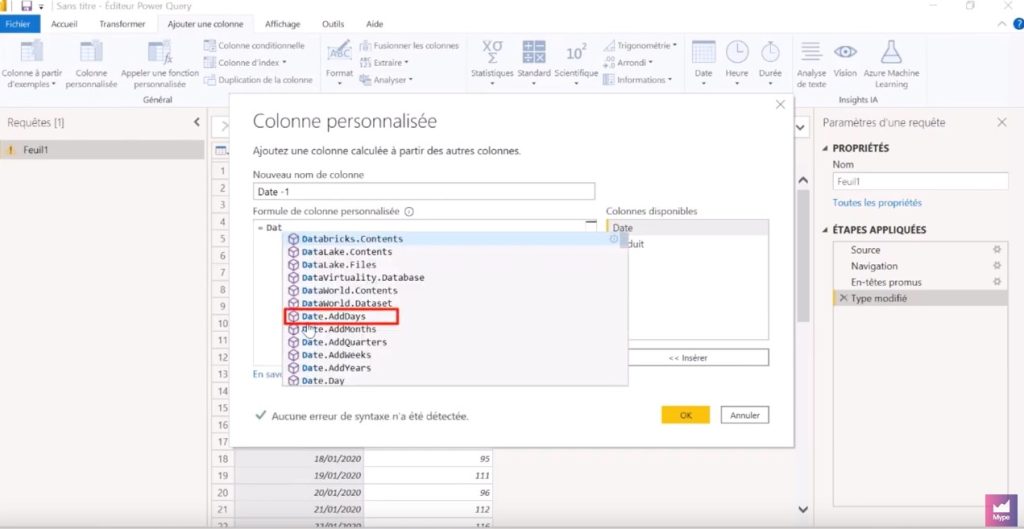Click Colonne à partir d'exemples icon
Viewport: 1024px width, 529px height.
(x=31, y=52)
